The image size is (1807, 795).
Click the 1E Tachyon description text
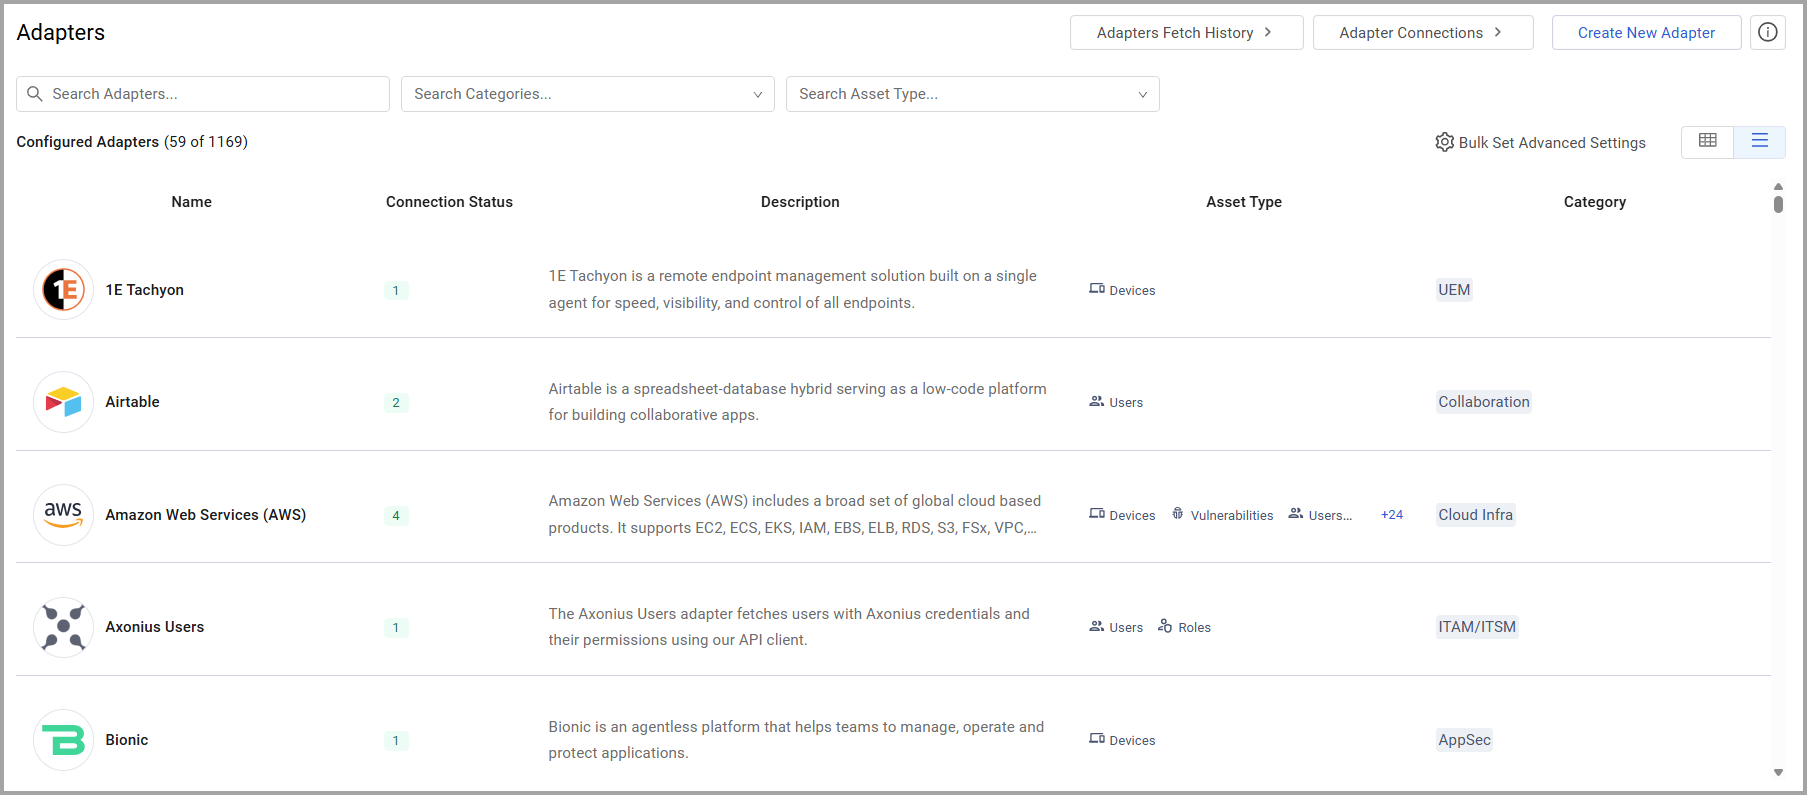pos(793,289)
